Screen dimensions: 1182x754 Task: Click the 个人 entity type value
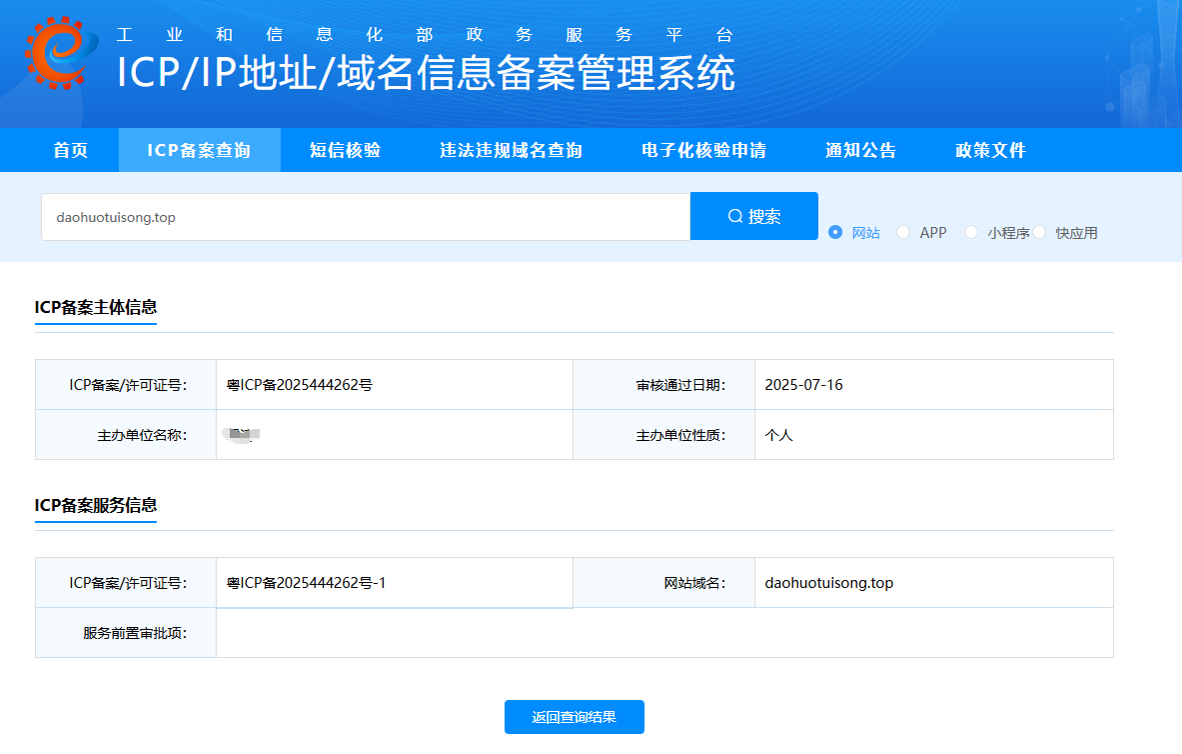(x=779, y=435)
